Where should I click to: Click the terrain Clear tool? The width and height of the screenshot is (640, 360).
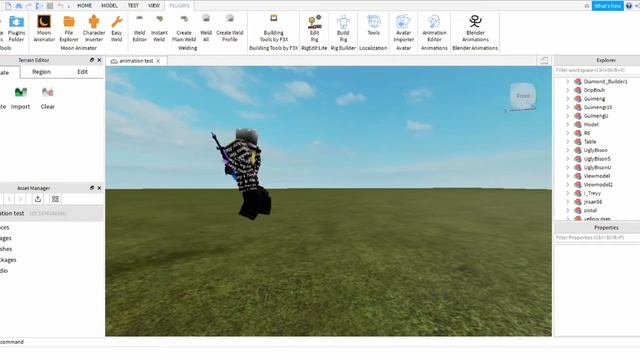point(47,98)
